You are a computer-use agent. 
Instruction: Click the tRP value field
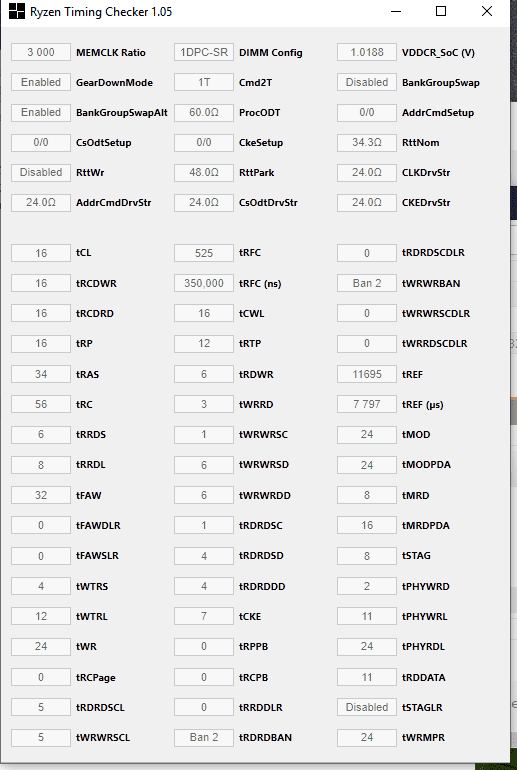point(41,343)
